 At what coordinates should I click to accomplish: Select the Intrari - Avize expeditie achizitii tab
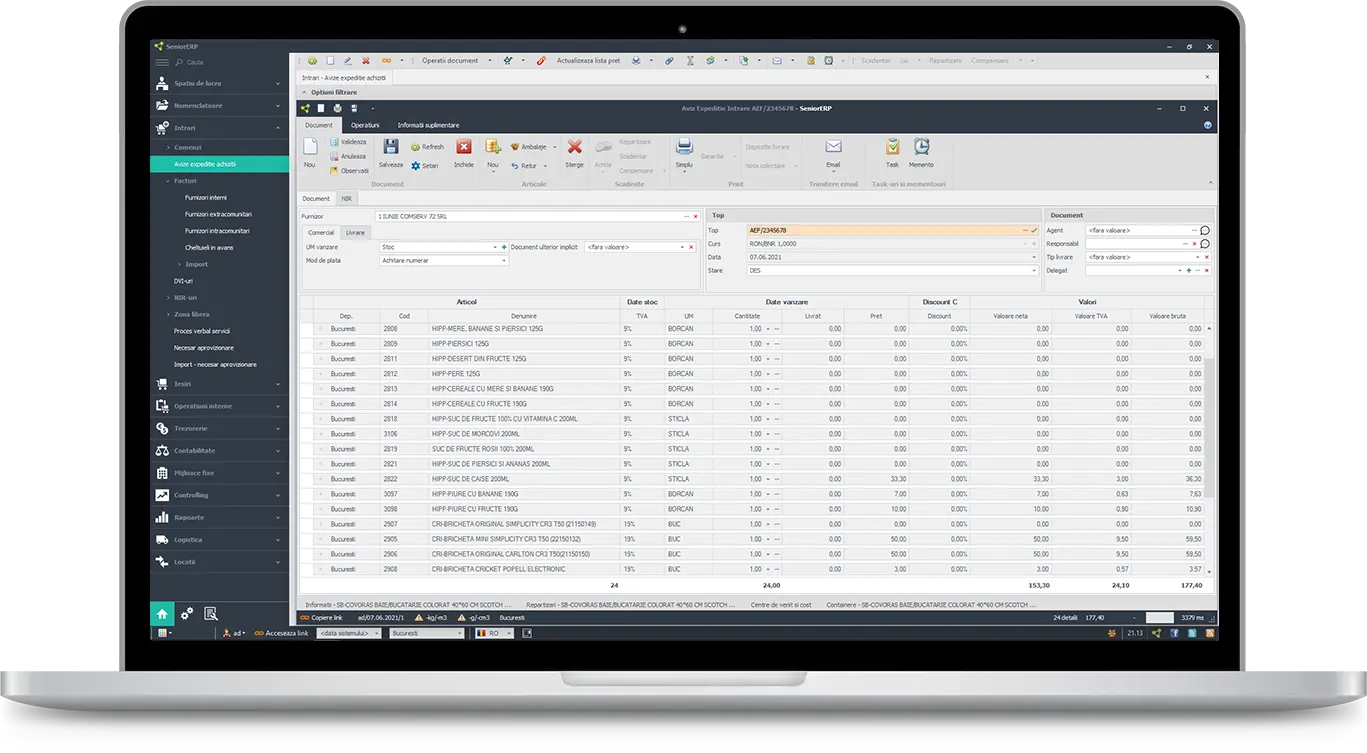point(344,77)
